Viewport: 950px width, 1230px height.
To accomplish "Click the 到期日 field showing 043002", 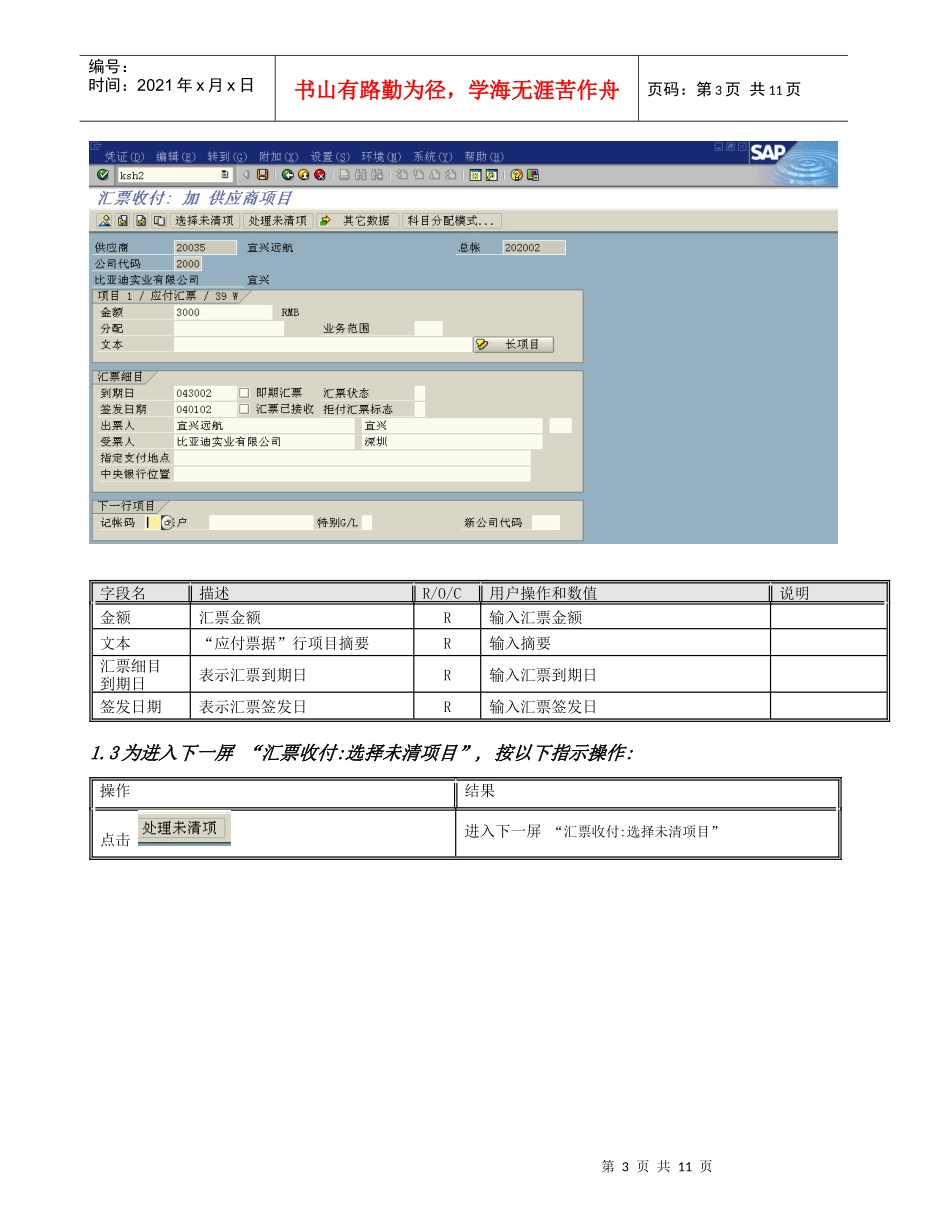I will click(x=205, y=393).
